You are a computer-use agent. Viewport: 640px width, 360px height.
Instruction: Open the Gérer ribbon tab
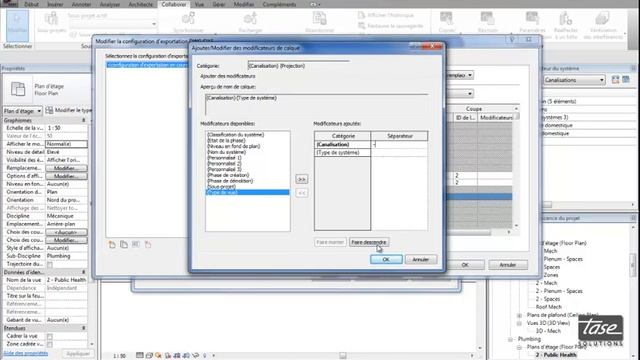coord(219,4)
